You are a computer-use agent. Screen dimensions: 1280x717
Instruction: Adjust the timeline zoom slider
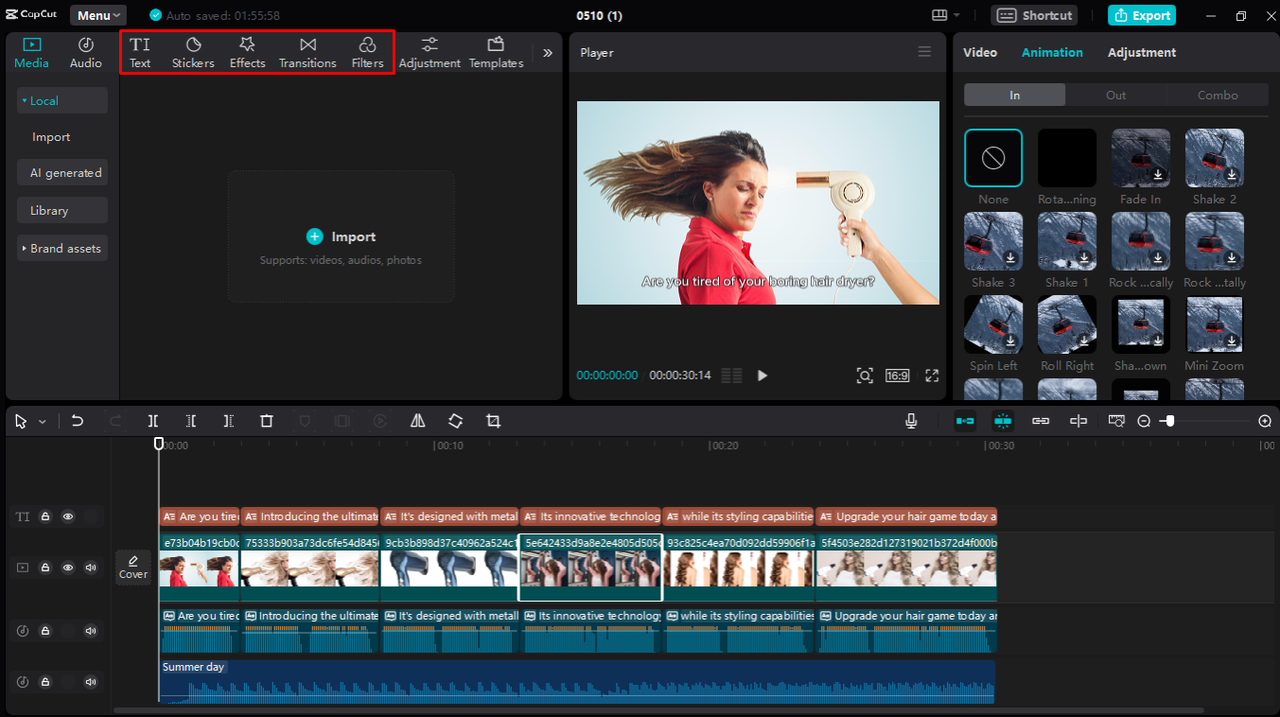pyautogui.click(x=1169, y=421)
